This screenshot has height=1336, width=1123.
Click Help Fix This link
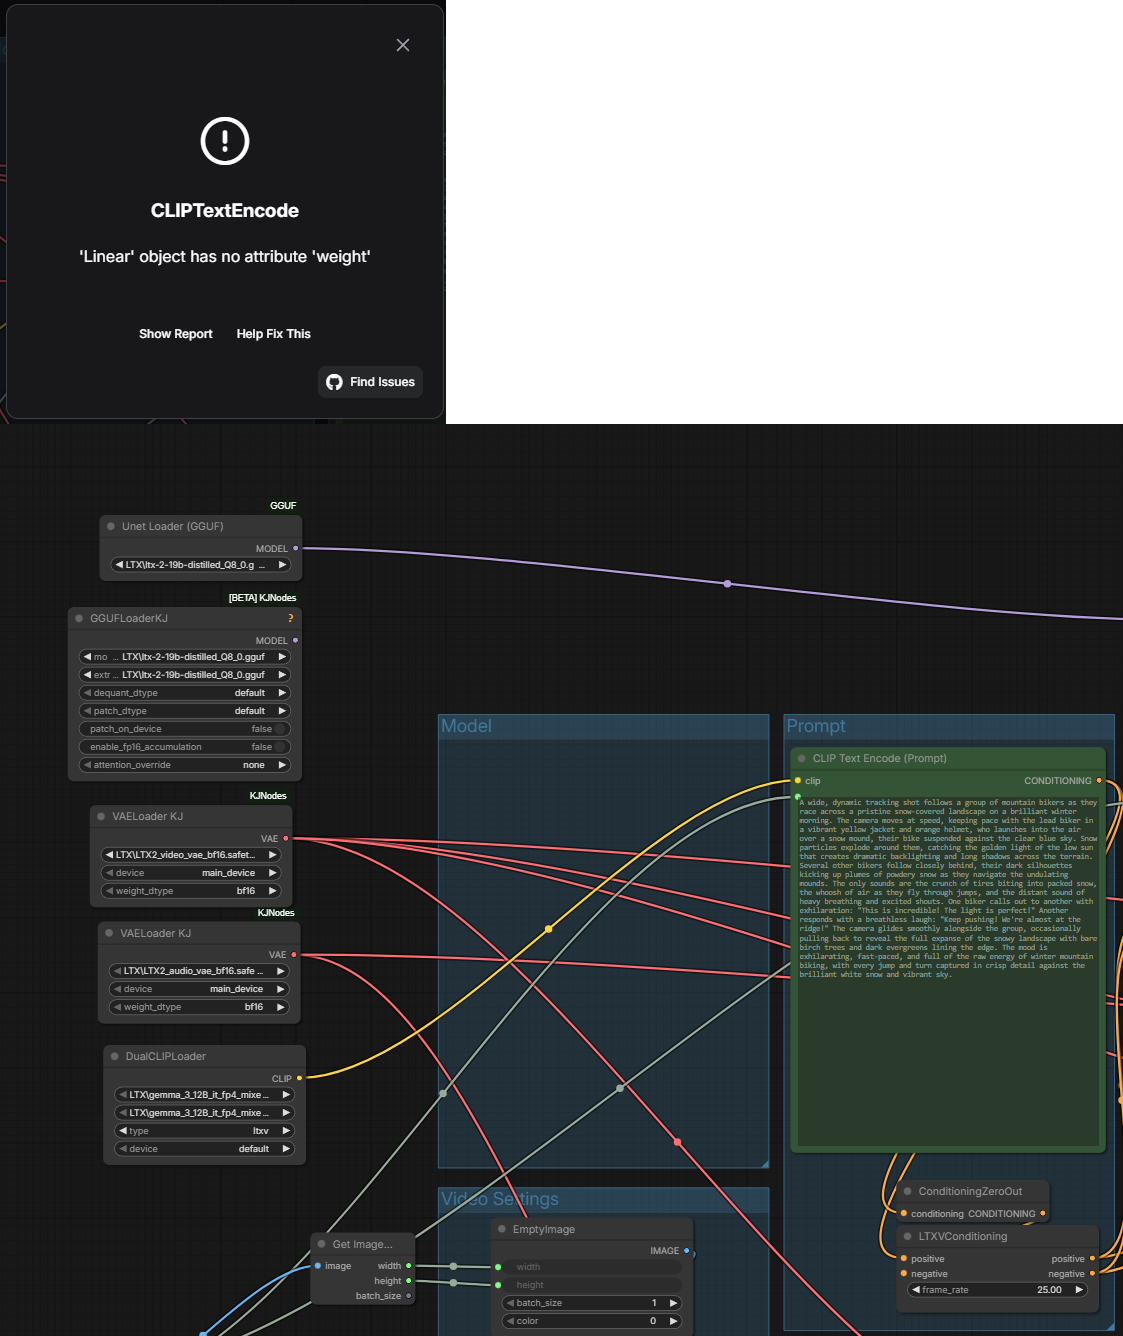coord(273,334)
